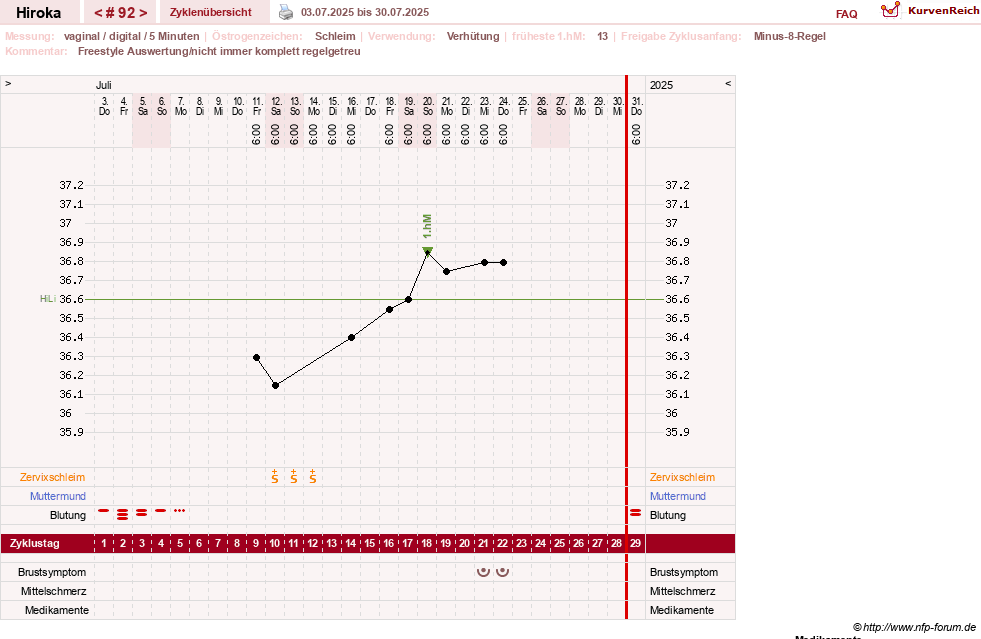
Task: Click the Freestyle Auswertung comment text
Action: point(219,51)
